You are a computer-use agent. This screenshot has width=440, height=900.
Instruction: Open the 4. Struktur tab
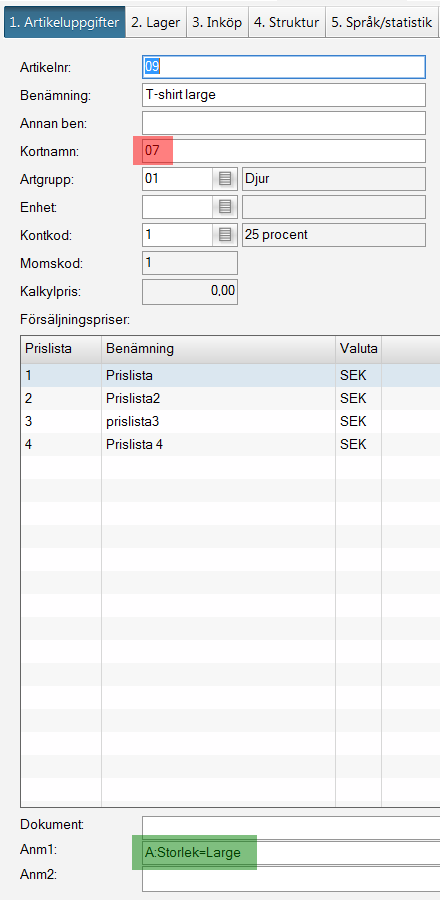(287, 22)
